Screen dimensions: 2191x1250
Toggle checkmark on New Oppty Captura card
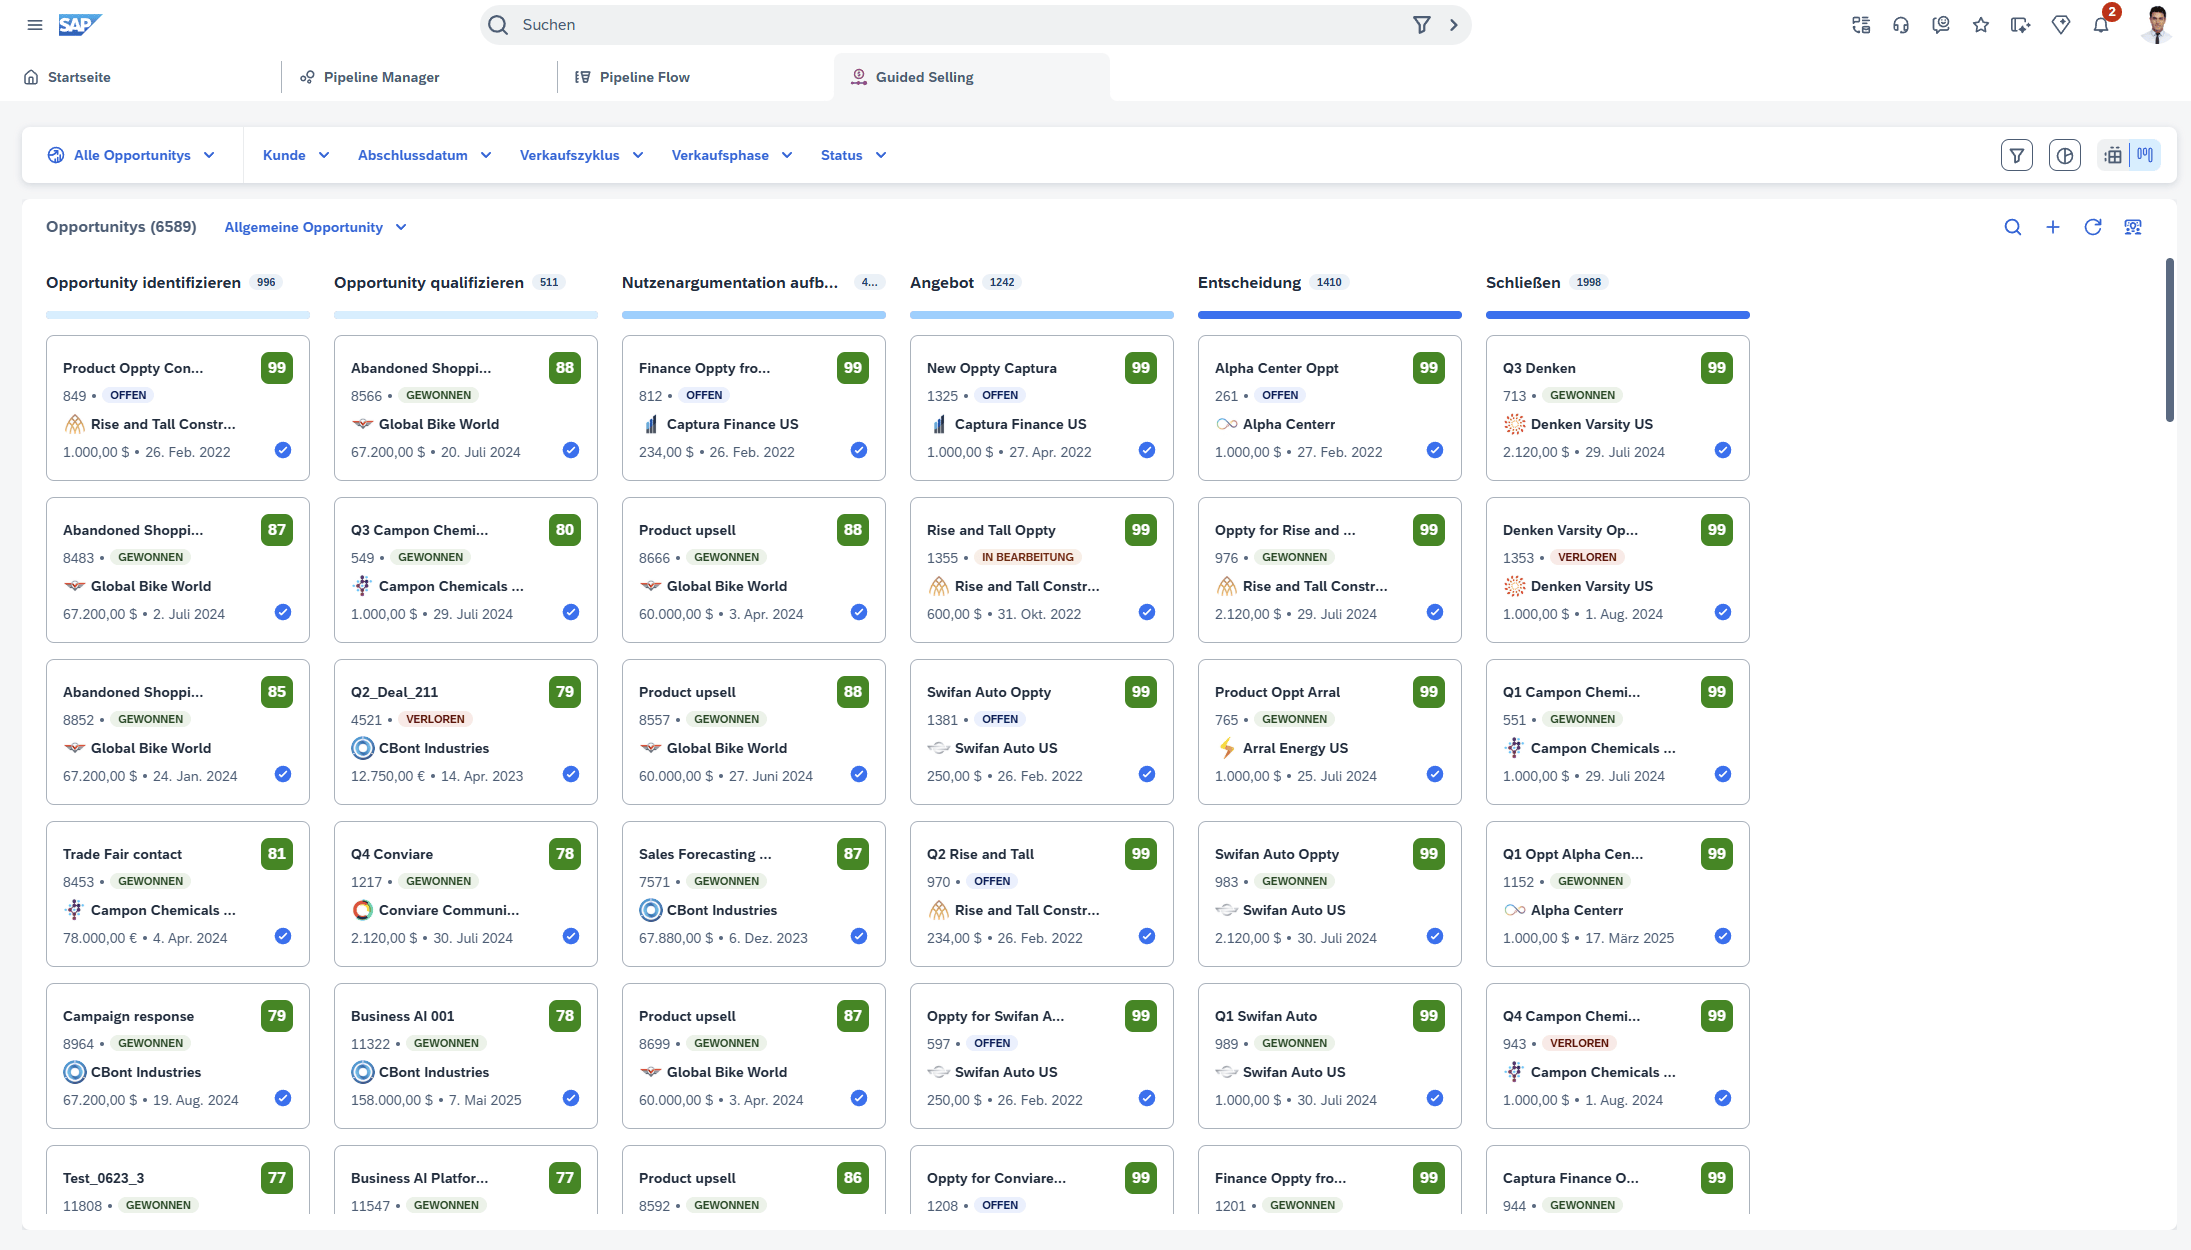(x=1147, y=450)
